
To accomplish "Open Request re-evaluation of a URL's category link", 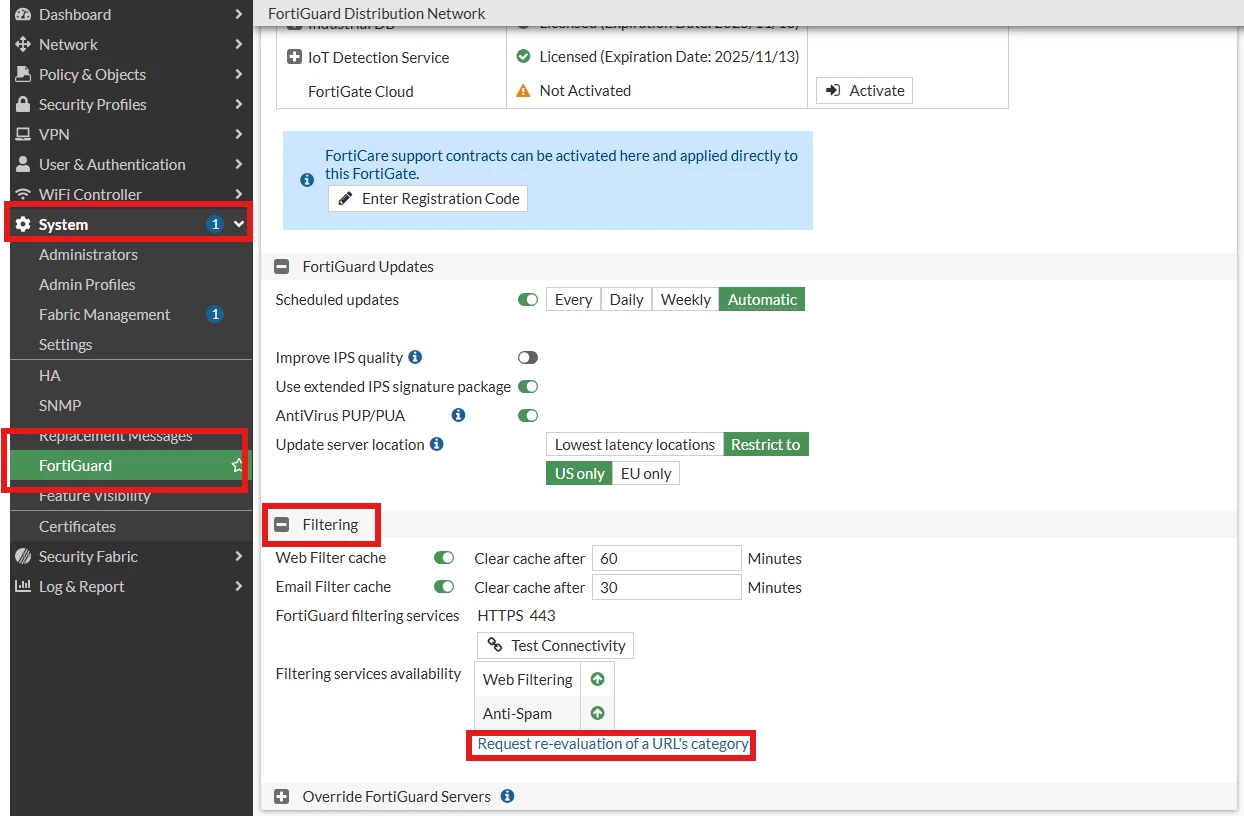I will click(x=613, y=744).
